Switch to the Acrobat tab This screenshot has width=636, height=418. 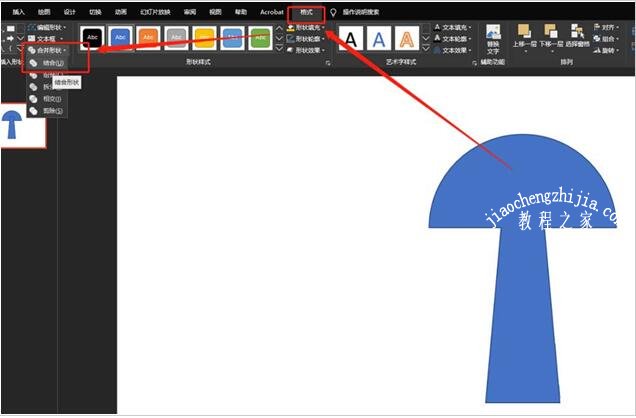tap(272, 12)
